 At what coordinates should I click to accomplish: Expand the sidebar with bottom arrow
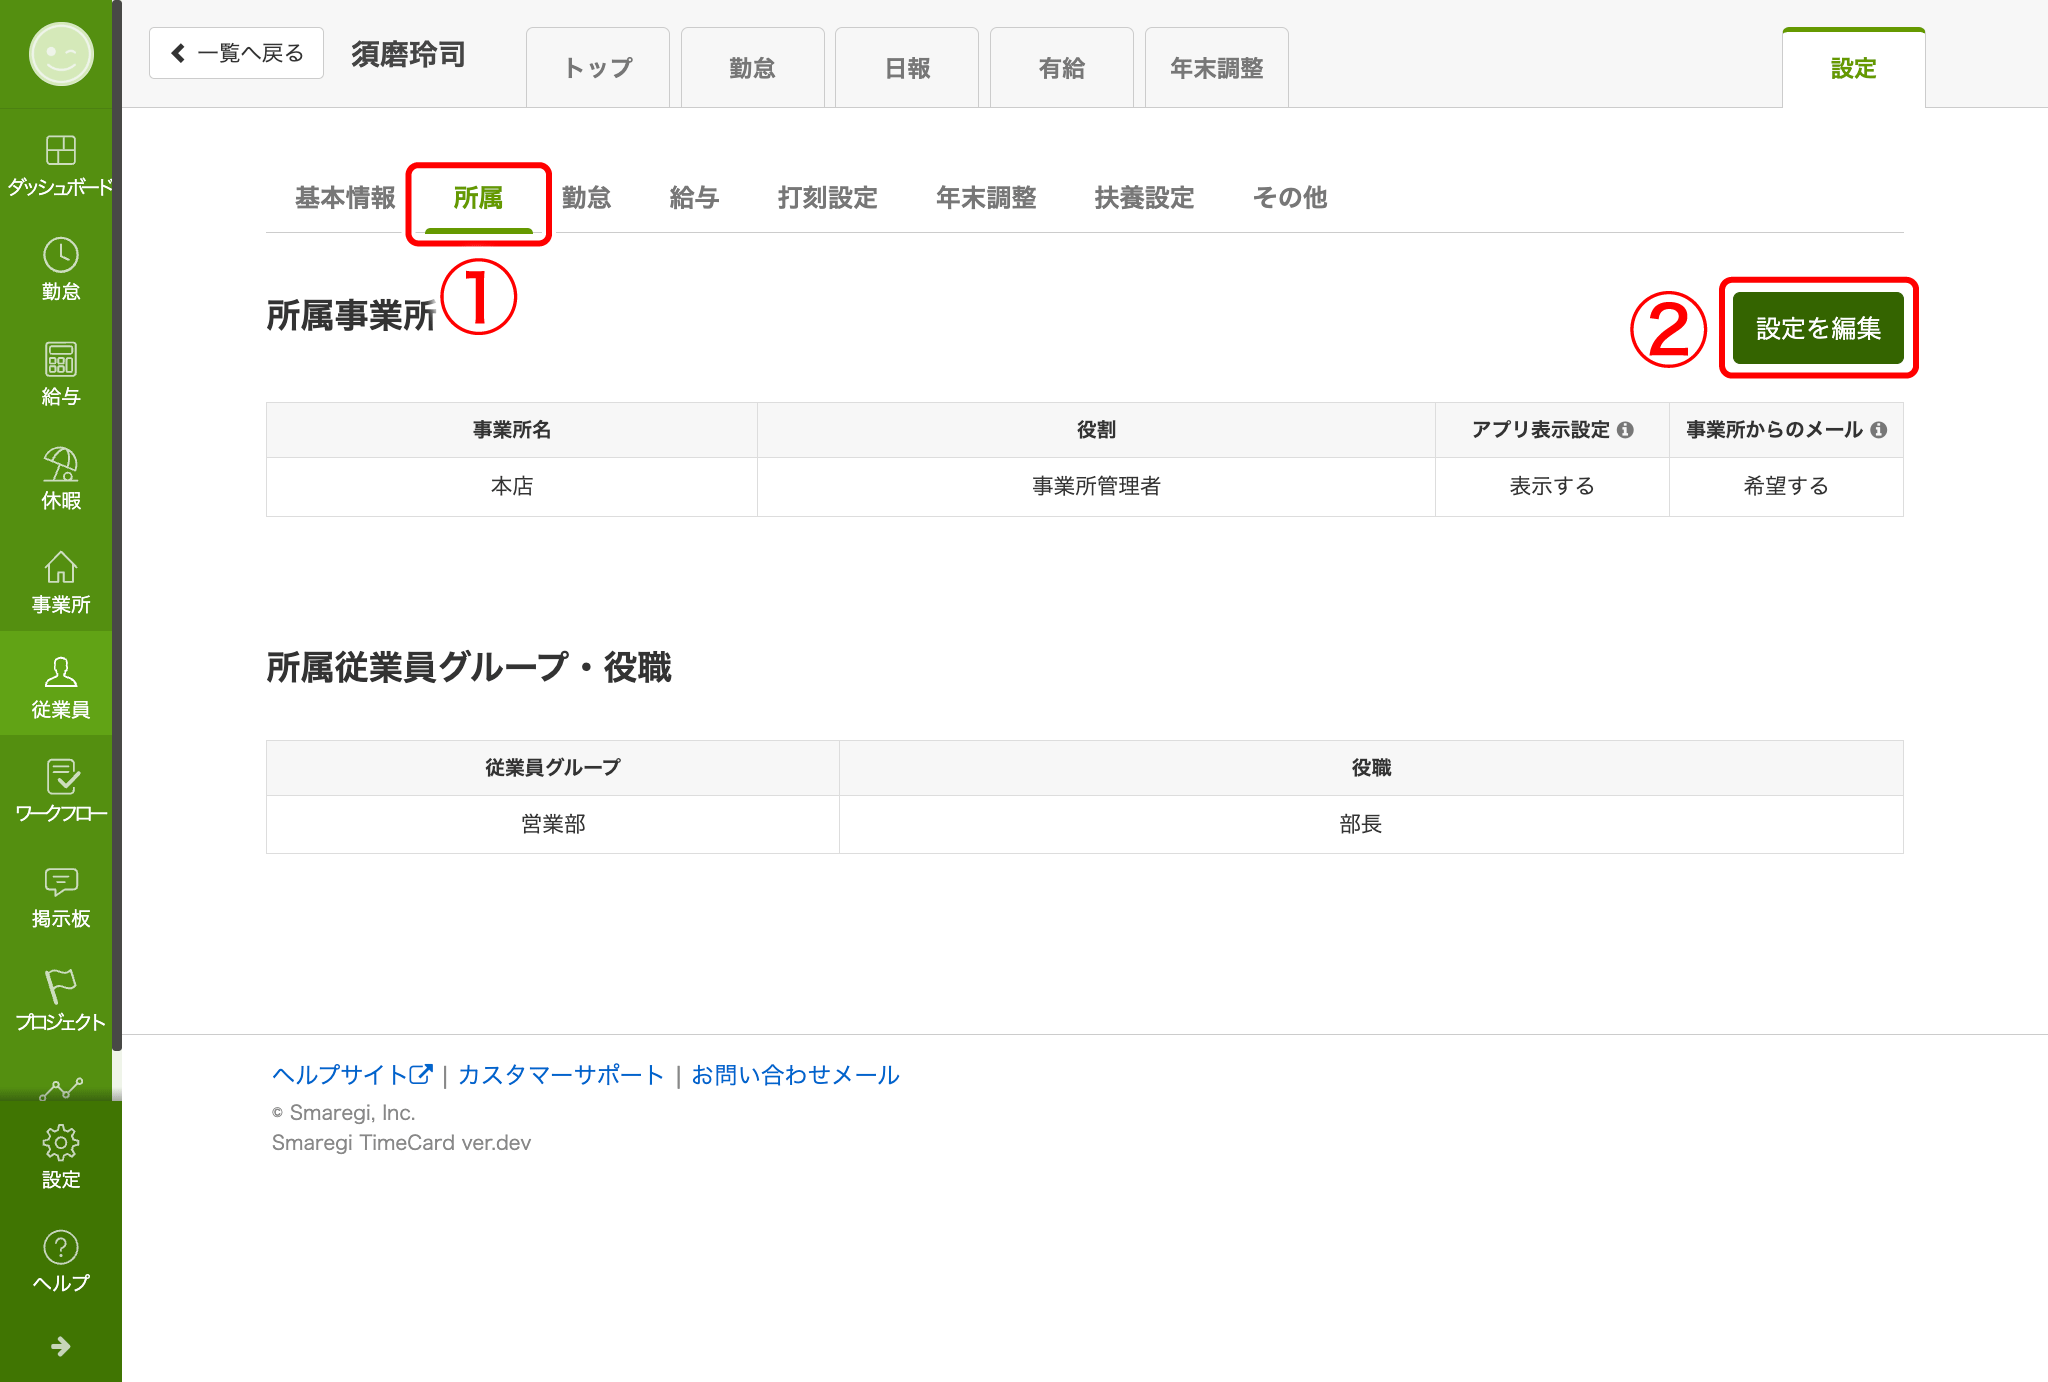pyautogui.click(x=60, y=1347)
